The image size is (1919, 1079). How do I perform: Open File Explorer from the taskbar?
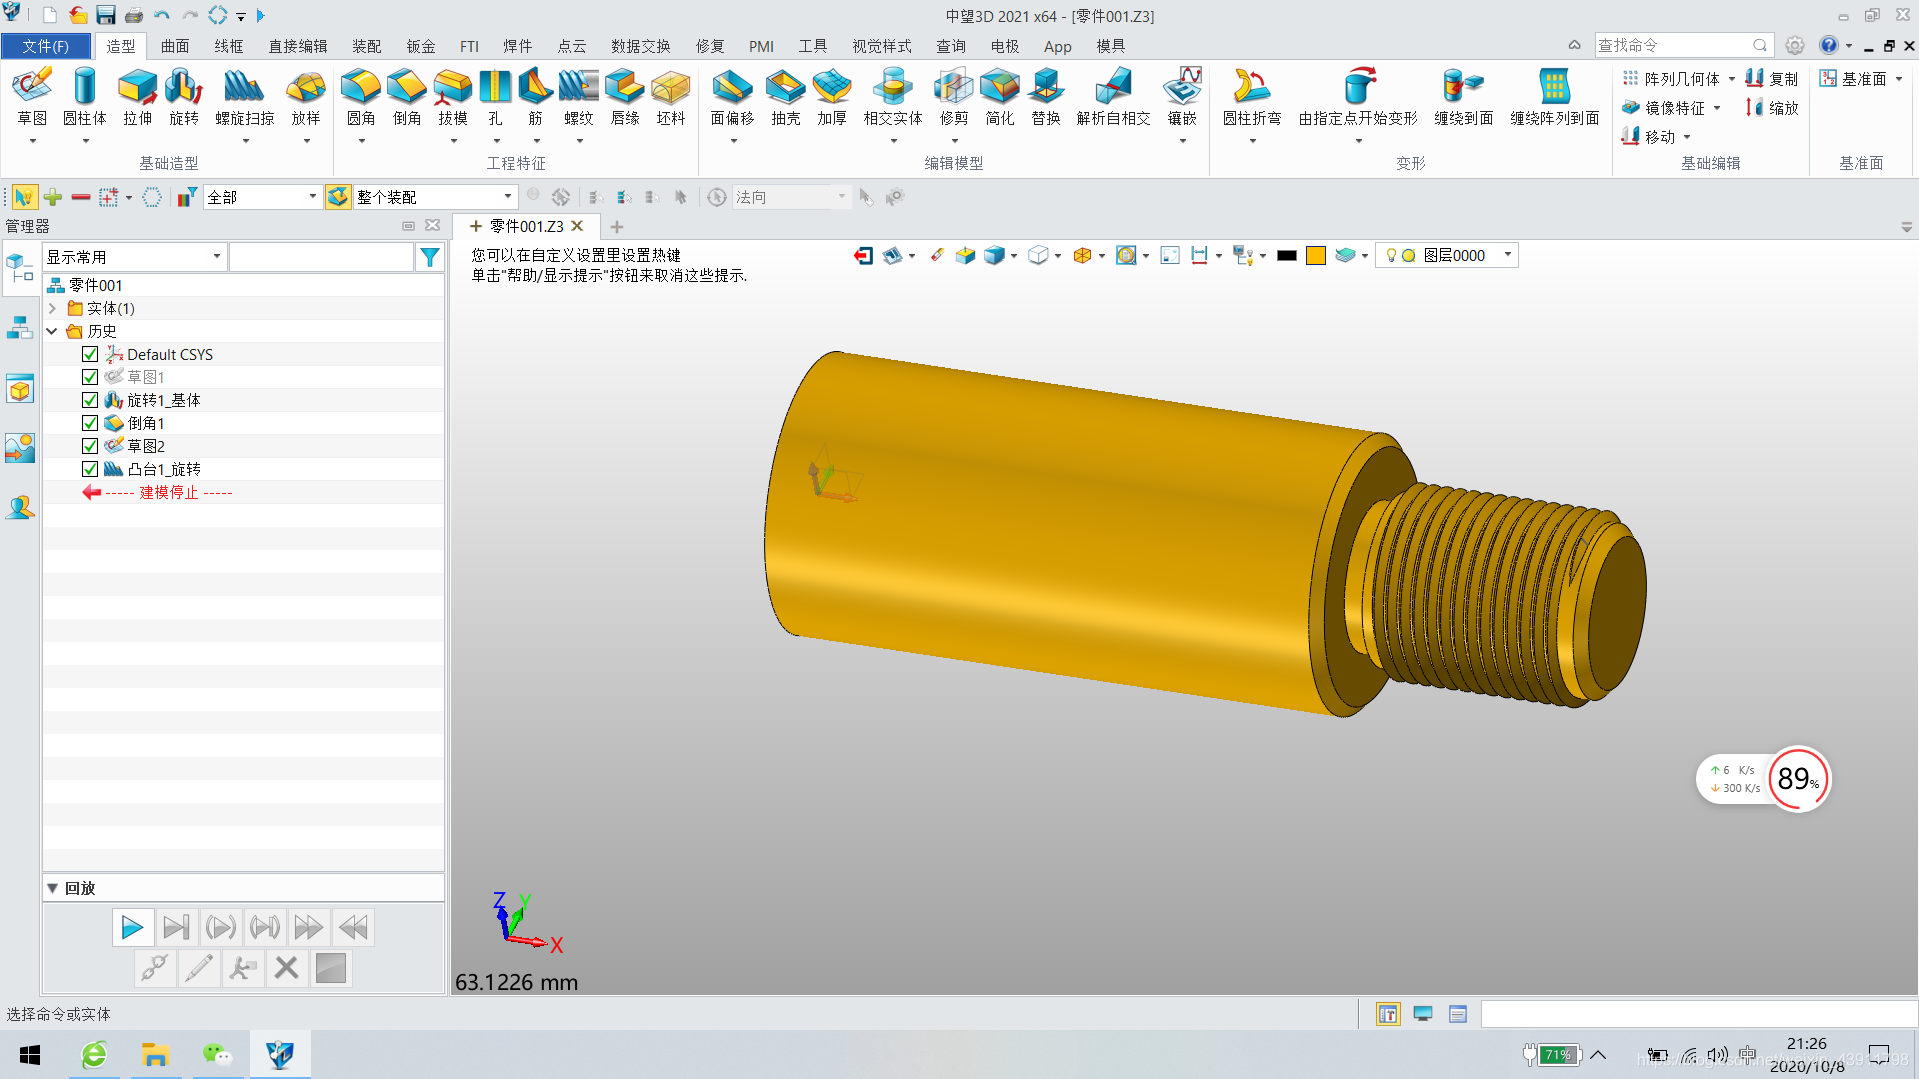155,1055
